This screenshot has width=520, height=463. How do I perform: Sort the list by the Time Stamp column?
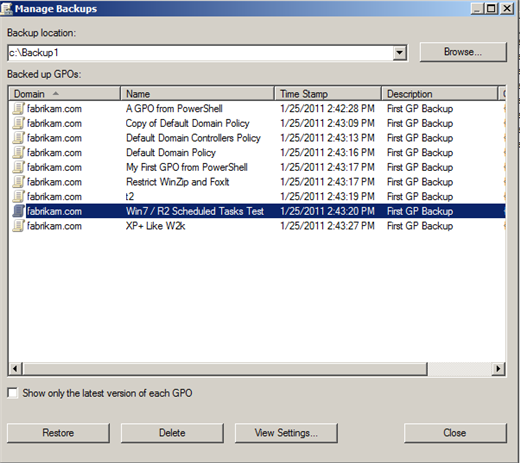[x=328, y=94]
